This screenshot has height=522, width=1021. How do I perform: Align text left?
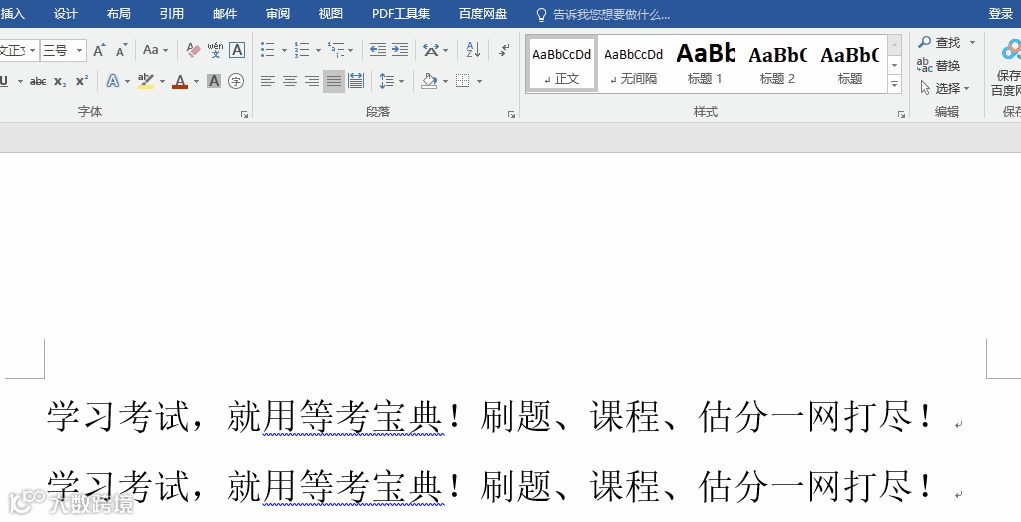(x=268, y=81)
